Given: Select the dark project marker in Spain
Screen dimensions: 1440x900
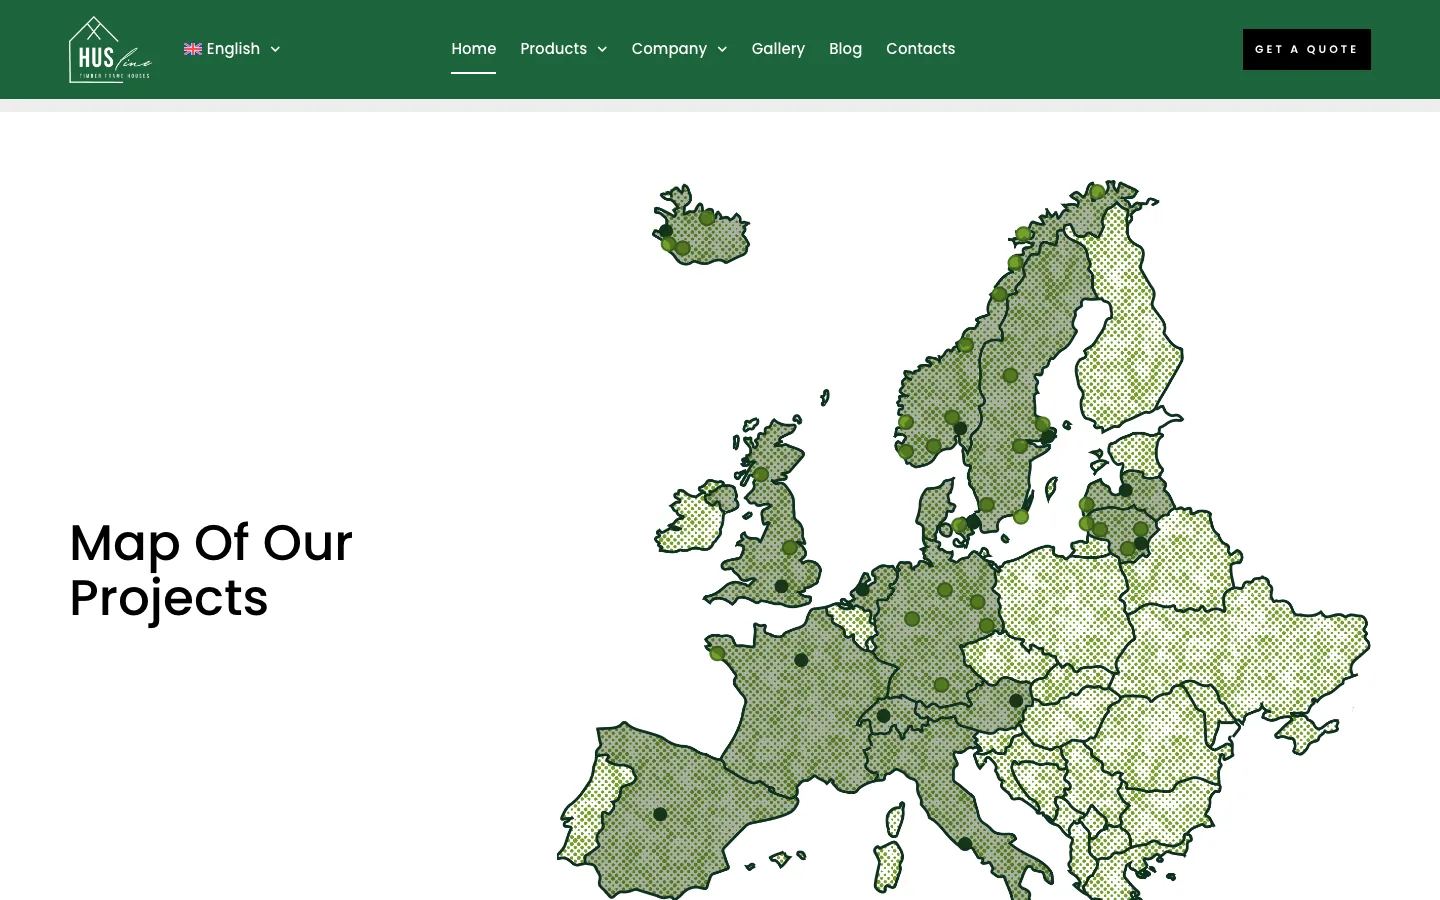Looking at the screenshot, I should tap(660, 814).
